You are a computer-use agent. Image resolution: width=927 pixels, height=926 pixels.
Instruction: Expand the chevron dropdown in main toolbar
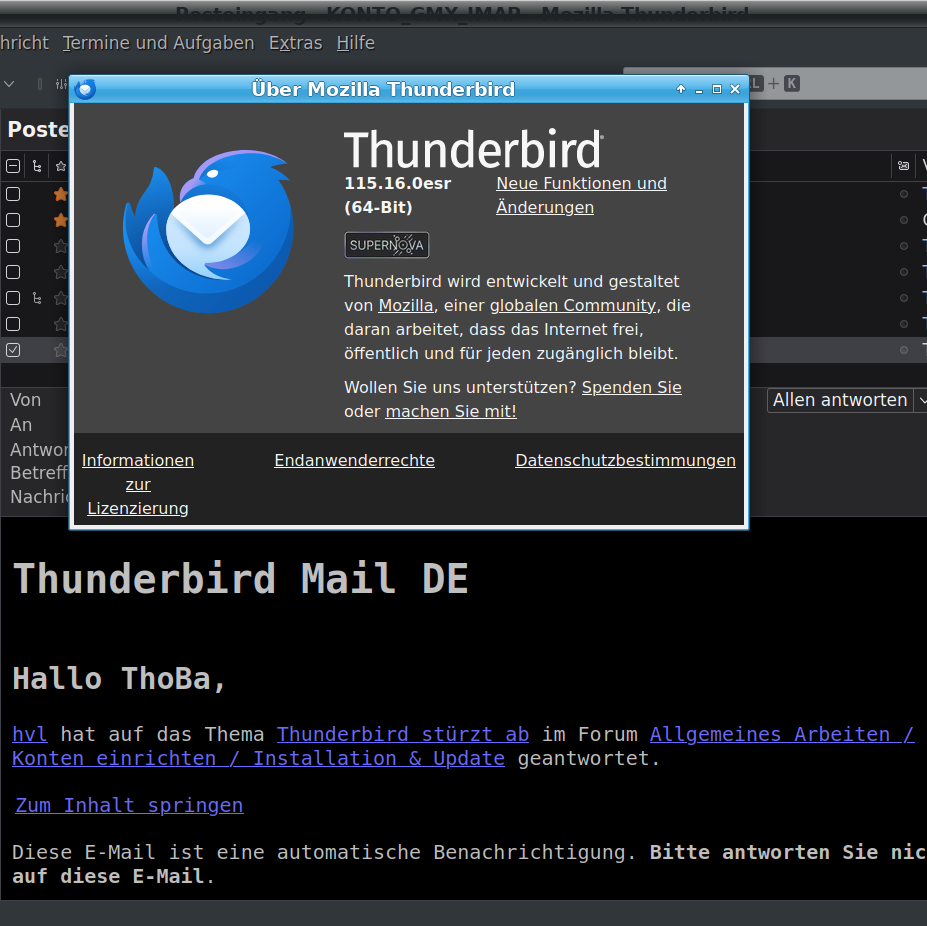9,84
